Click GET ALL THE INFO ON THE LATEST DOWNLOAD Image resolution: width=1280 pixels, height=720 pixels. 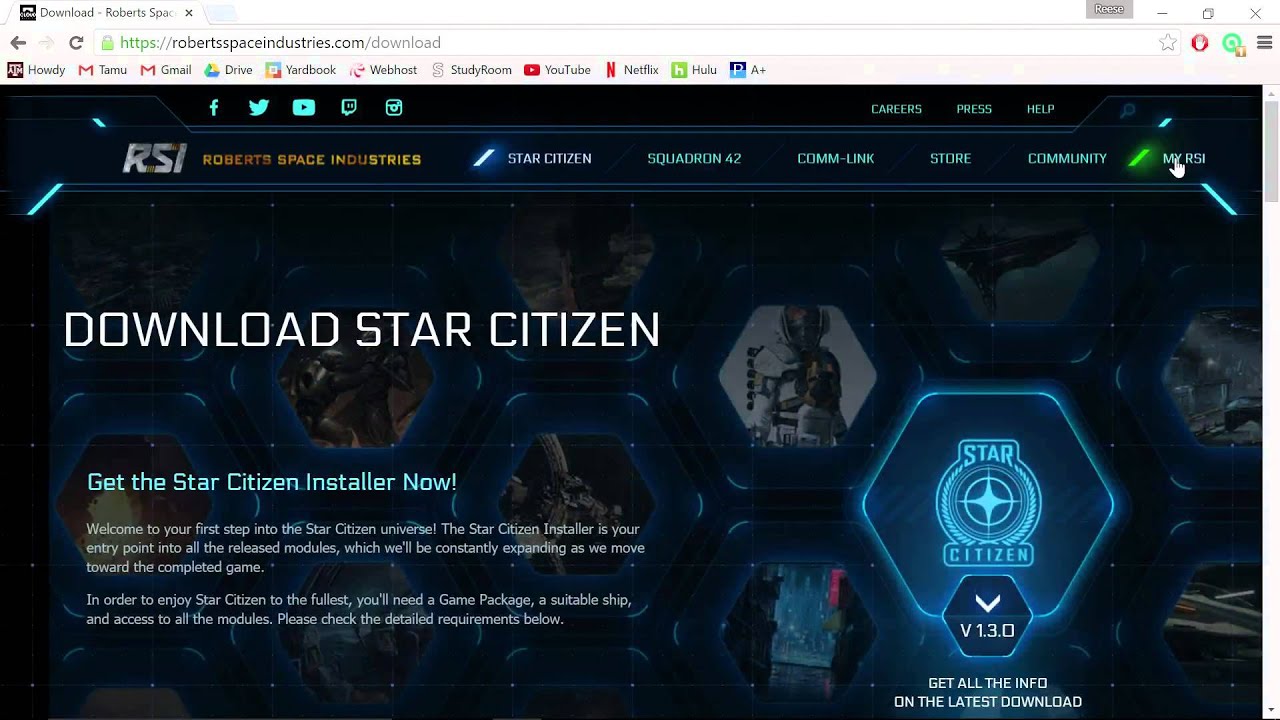[x=988, y=693]
